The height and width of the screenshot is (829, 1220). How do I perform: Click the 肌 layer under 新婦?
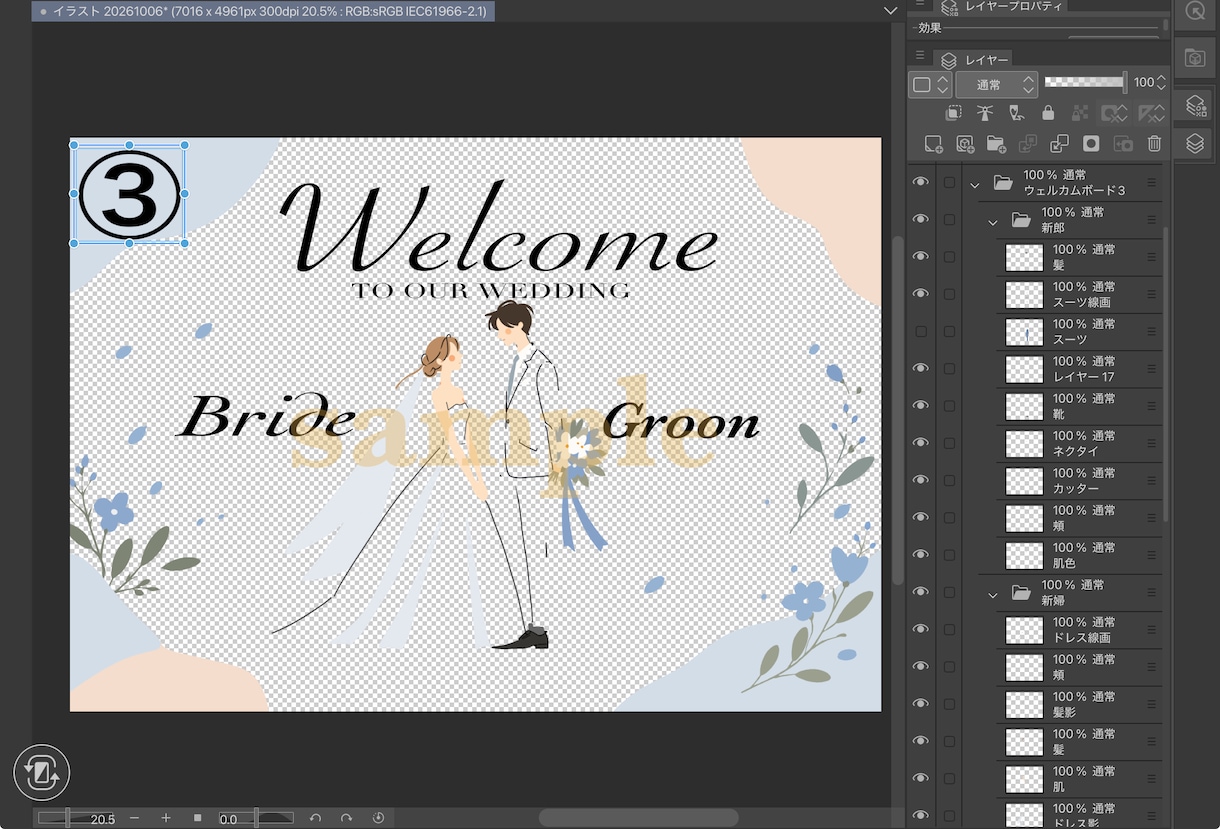click(x=1080, y=779)
